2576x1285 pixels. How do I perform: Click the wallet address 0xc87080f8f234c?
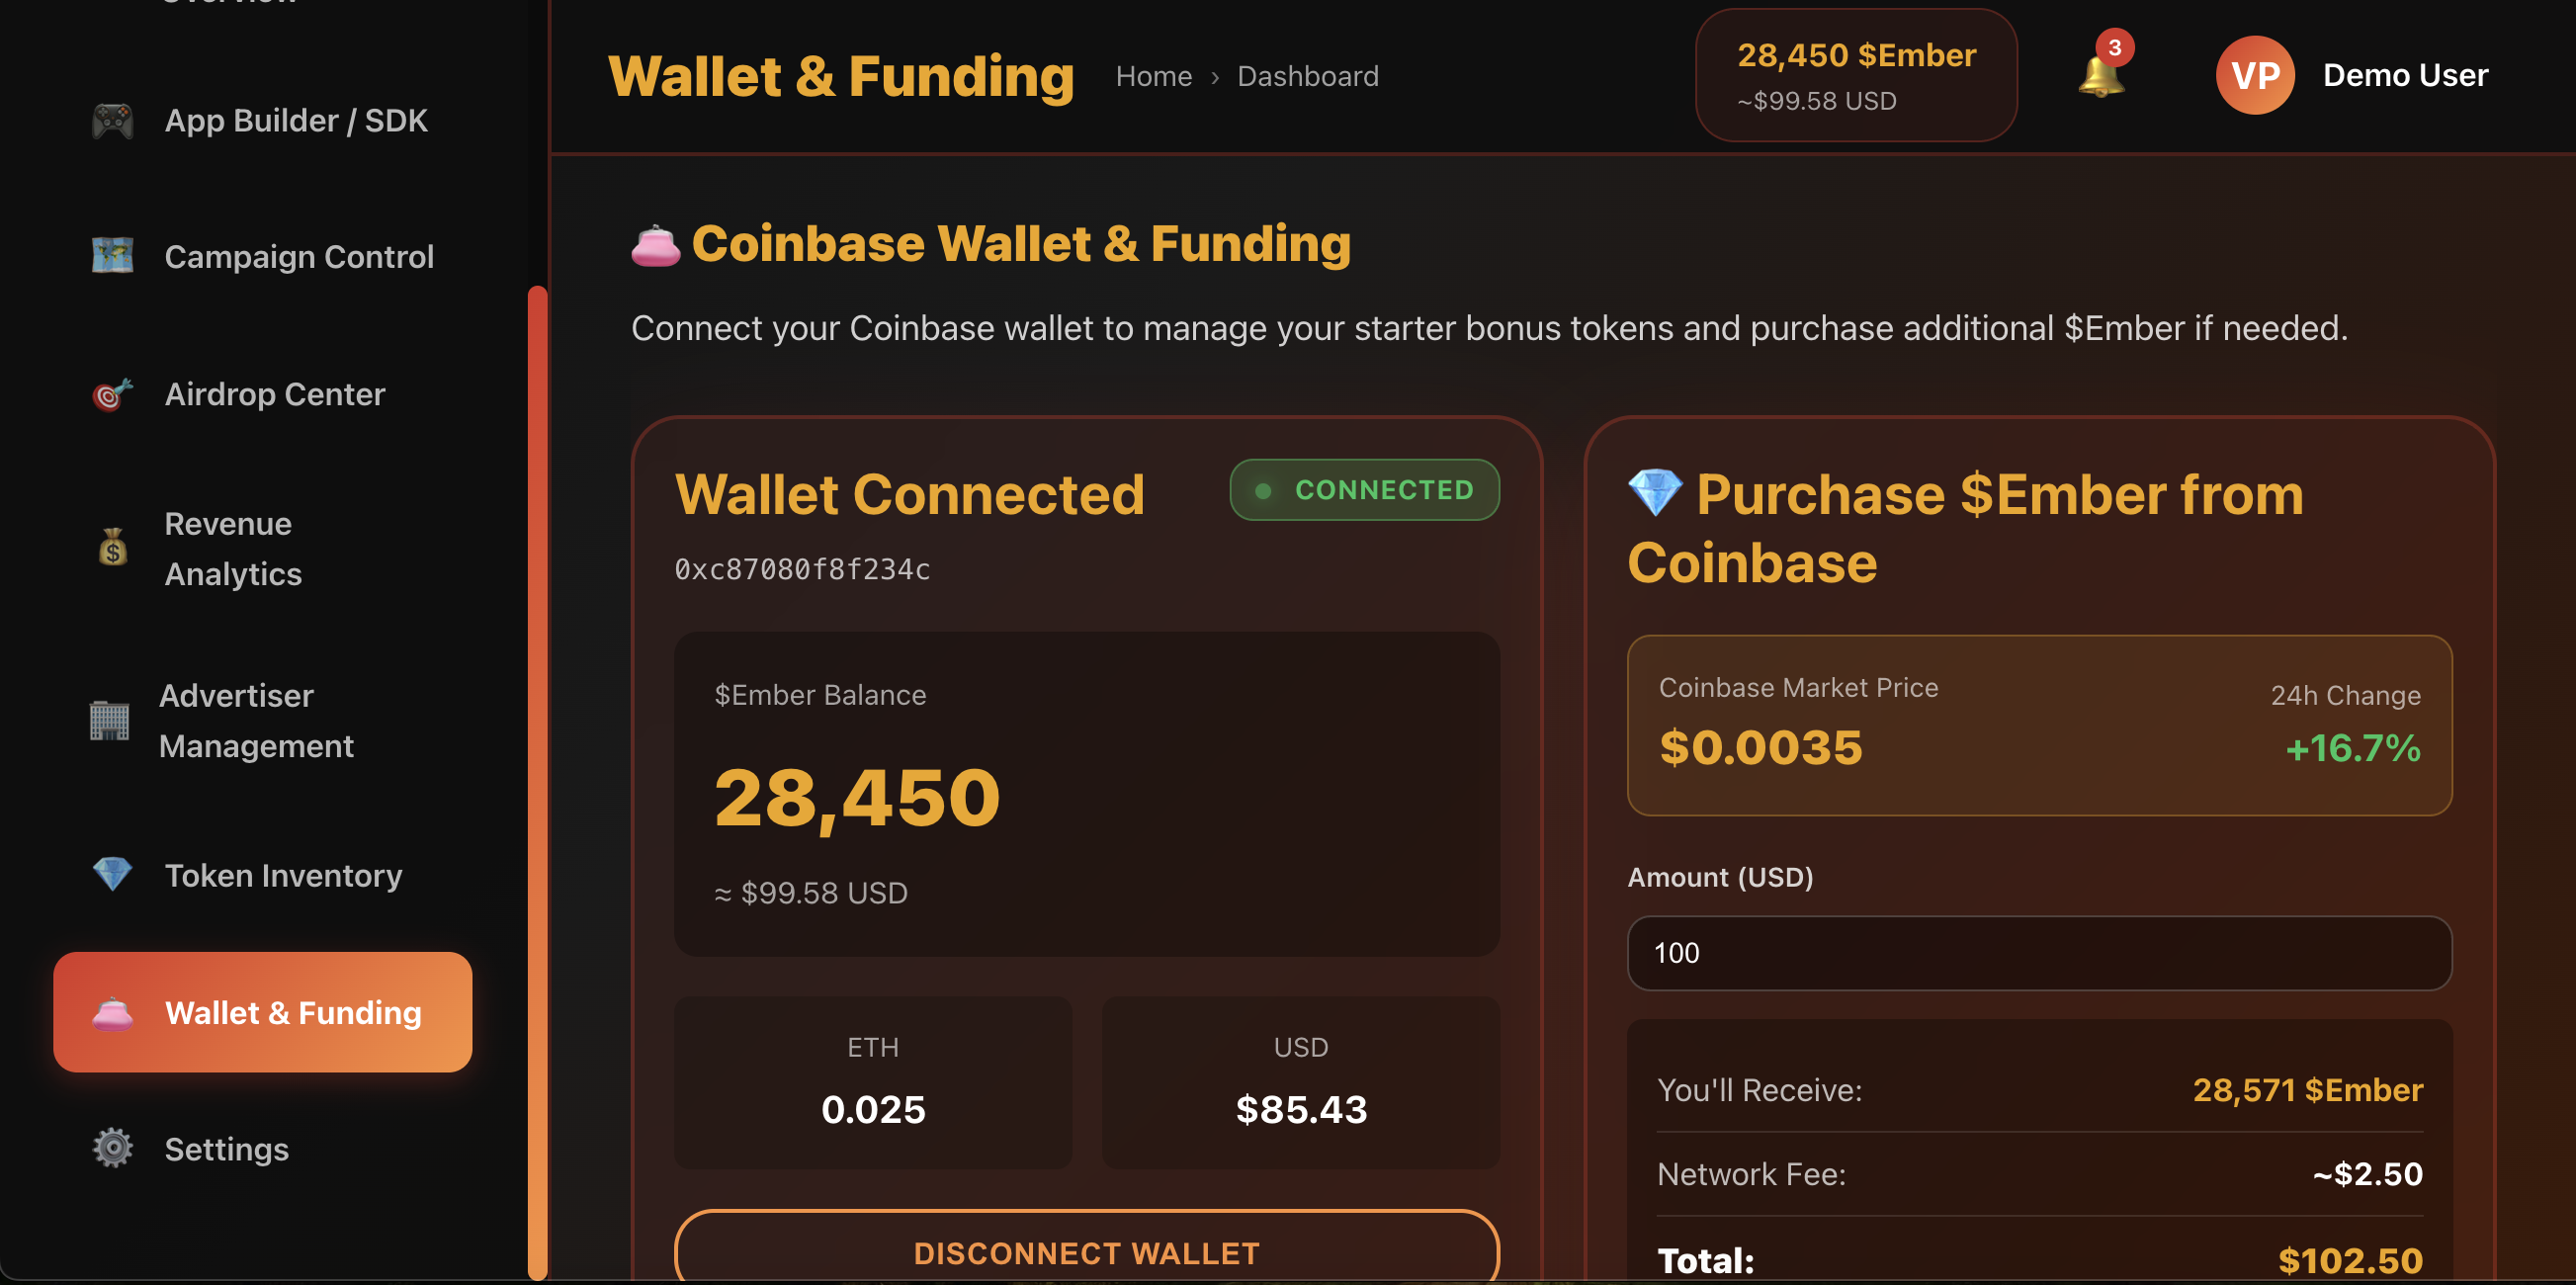(x=802, y=569)
